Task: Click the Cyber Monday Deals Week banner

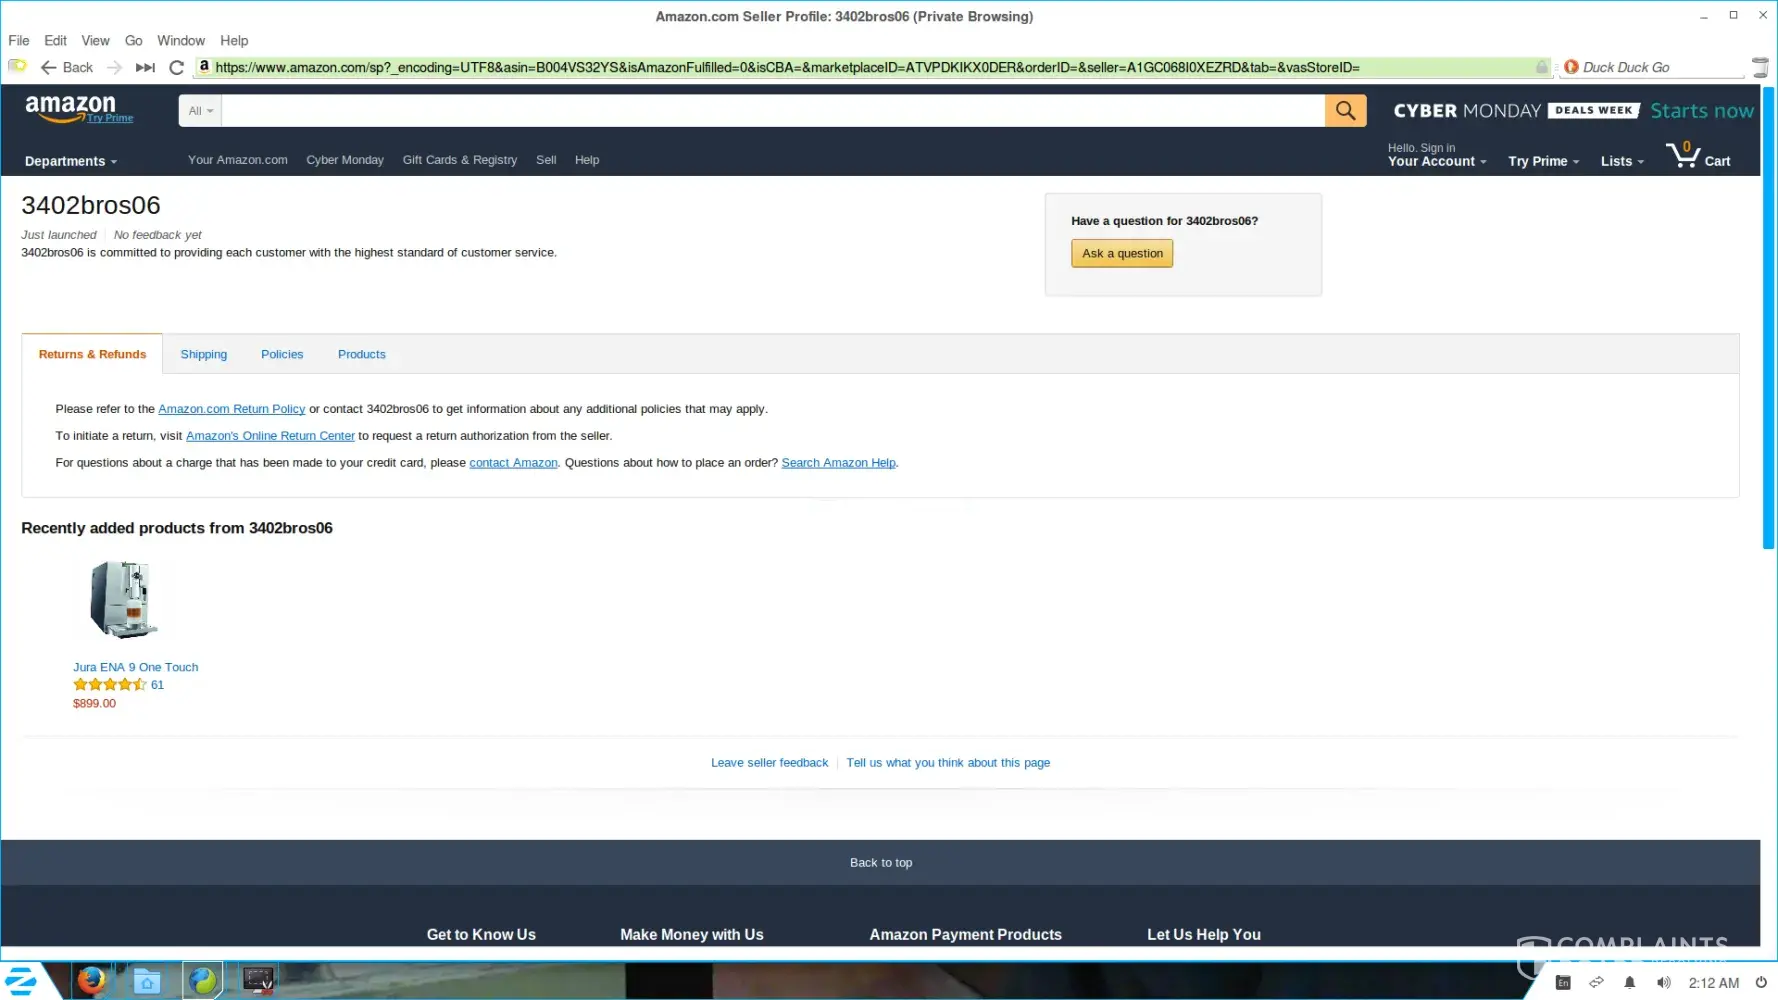Action: (x=1573, y=110)
